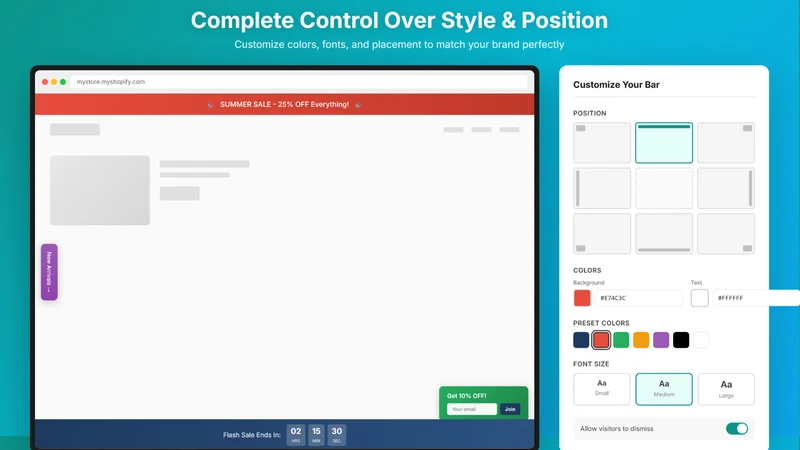800x450 pixels.
Task: Choose the Medium font size option
Action: pyautogui.click(x=664, y=389)
